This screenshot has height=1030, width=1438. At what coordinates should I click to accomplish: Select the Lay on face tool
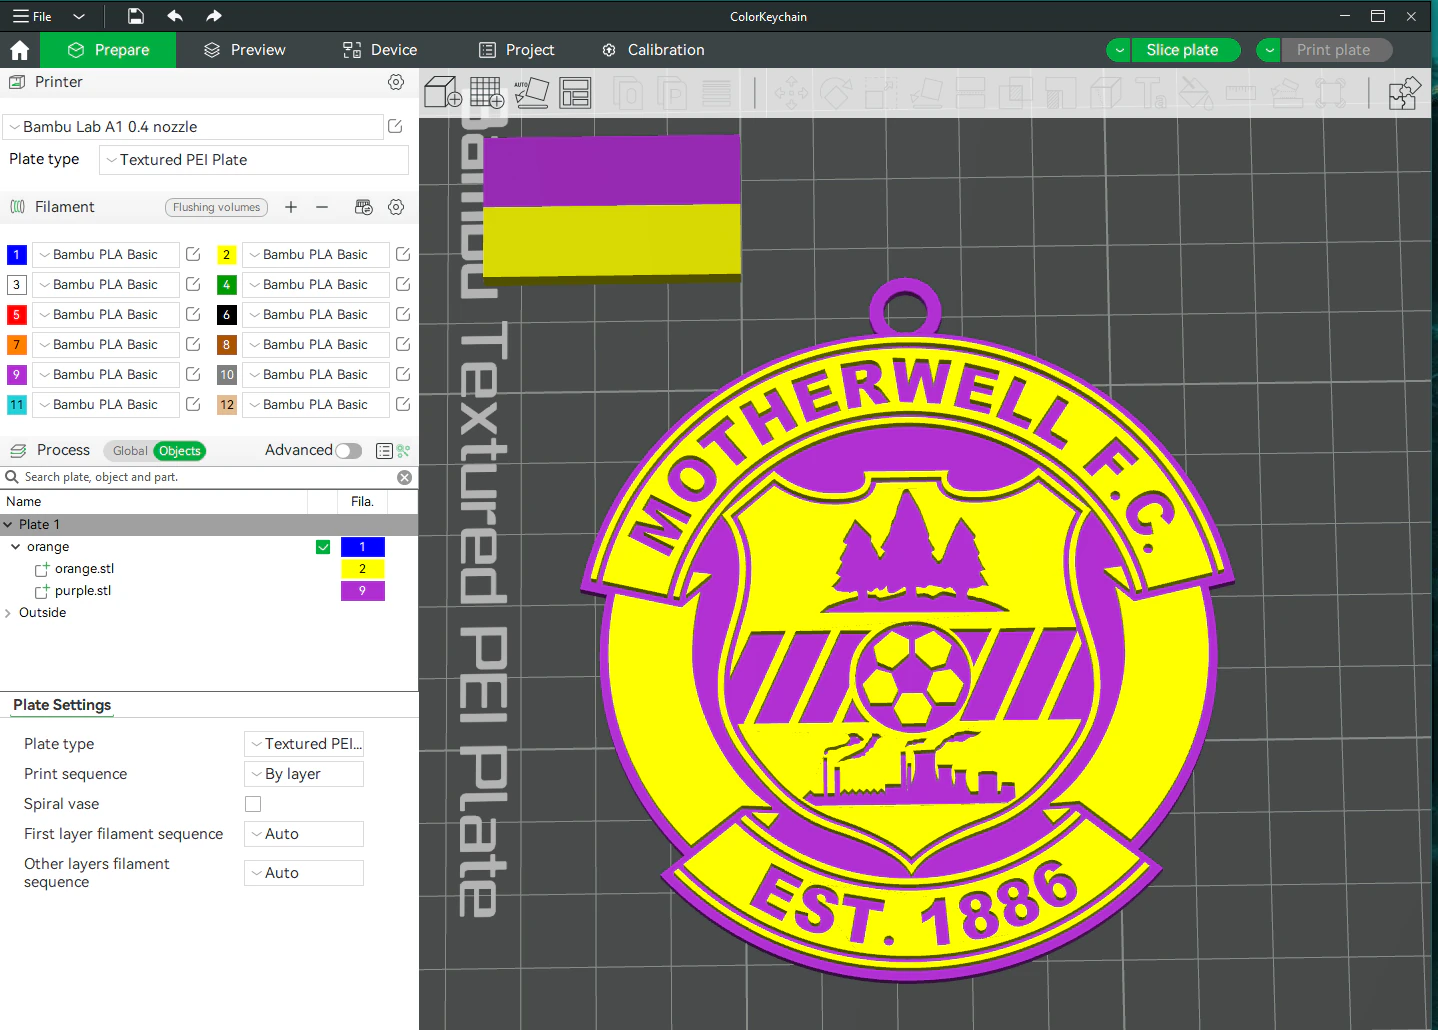(926, 94)
